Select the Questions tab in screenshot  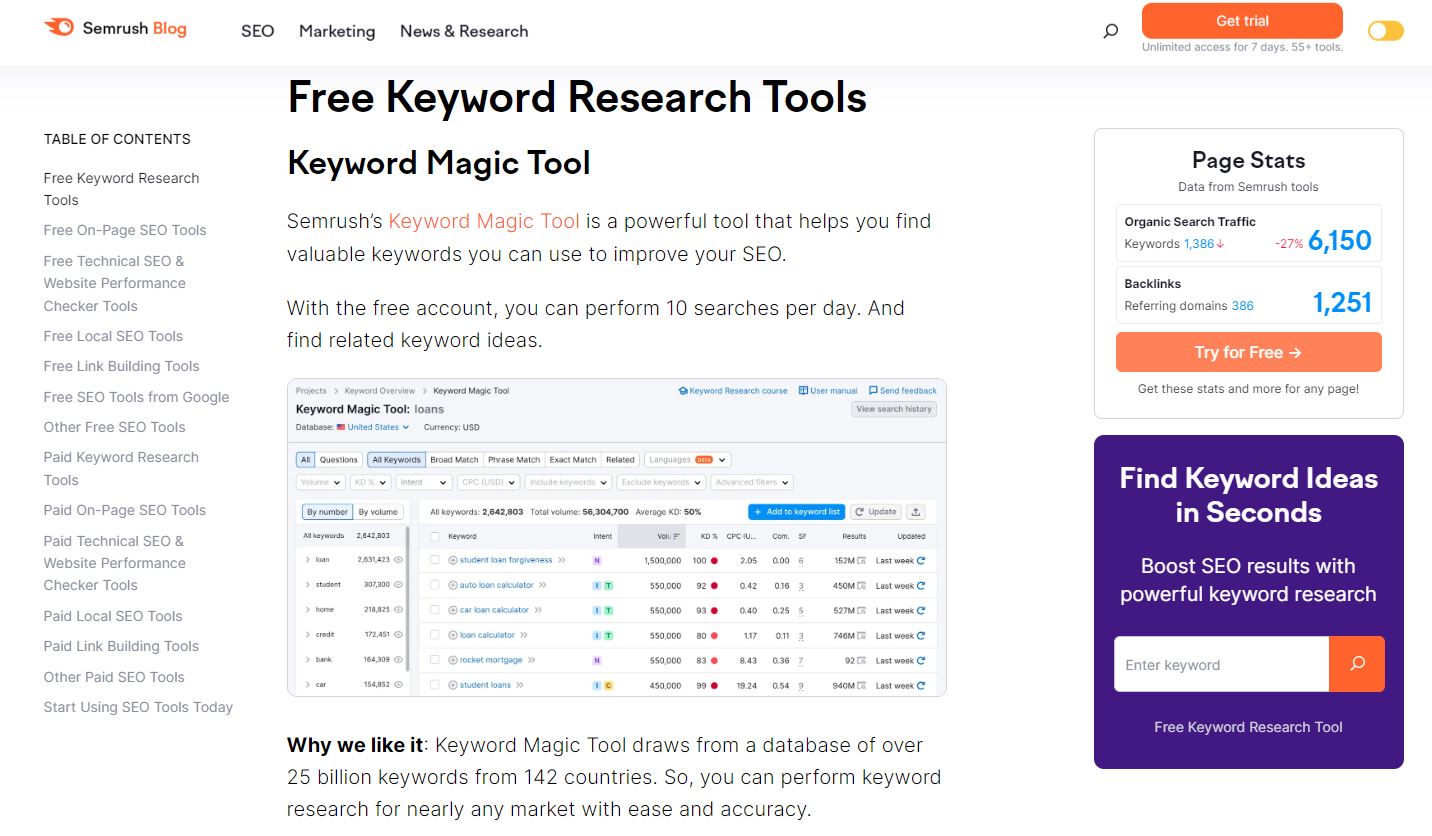coord(338,460)
